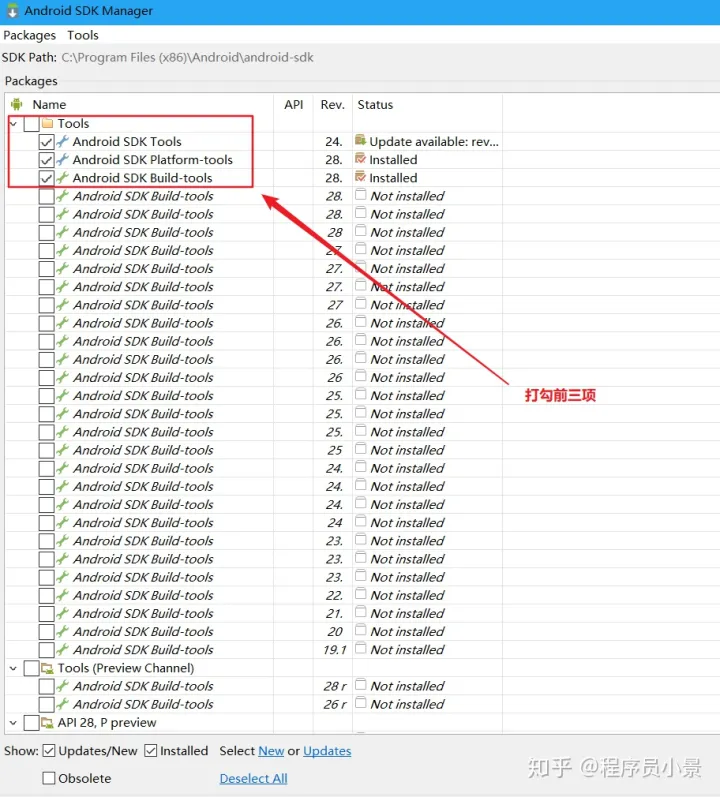Toggle the Installed show filter

[150, 751]
